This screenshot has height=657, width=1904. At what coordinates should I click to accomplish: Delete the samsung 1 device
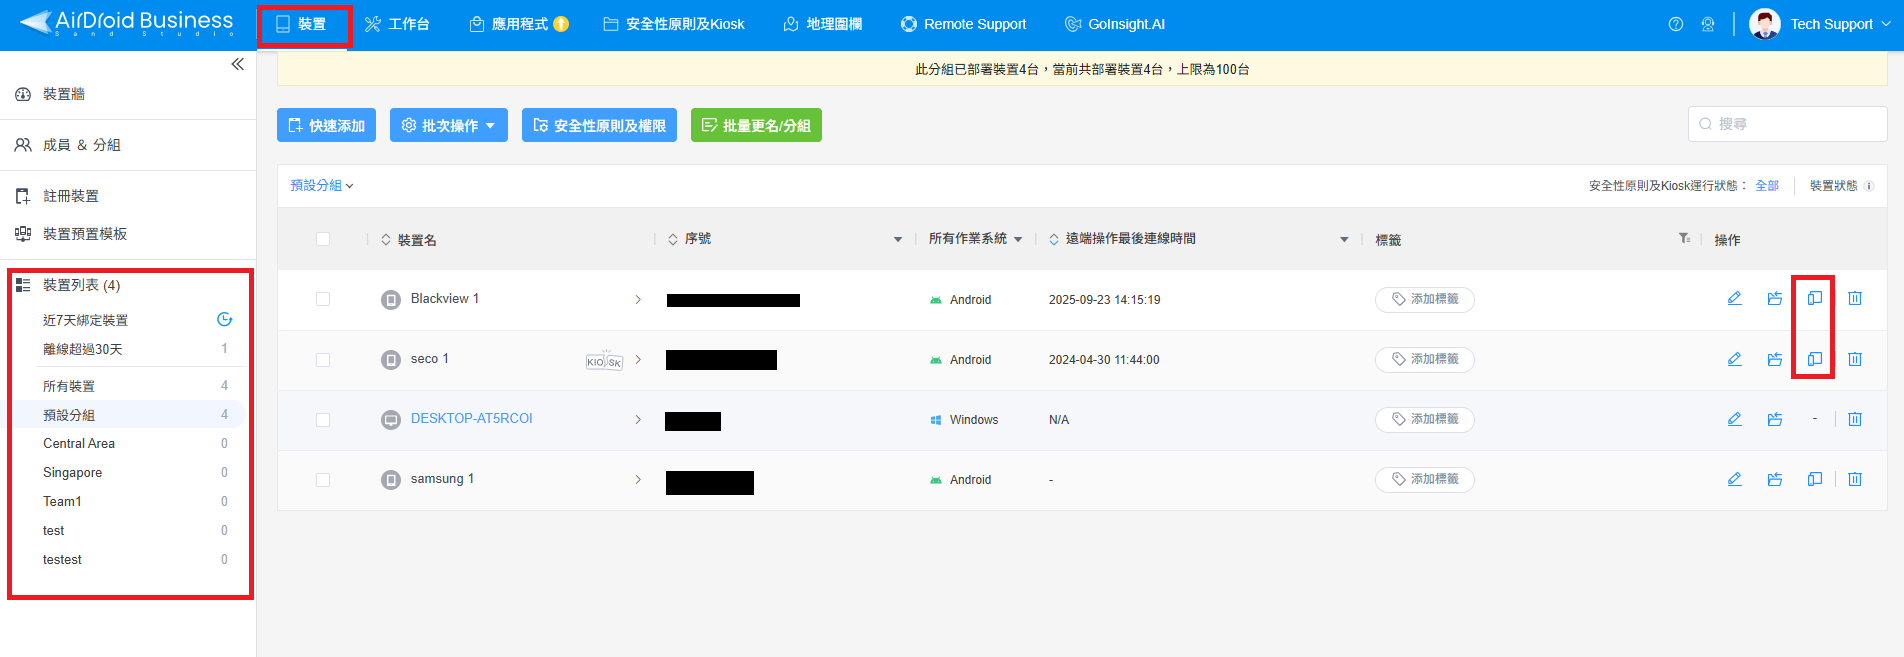[1855, 479]
